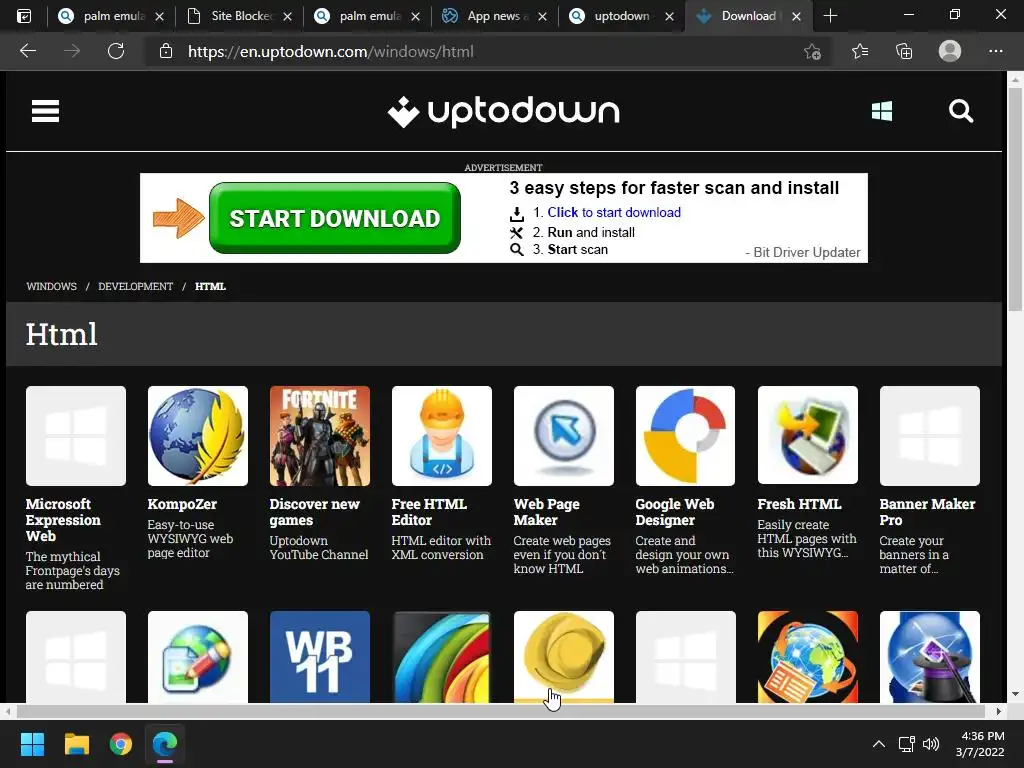
Task: Go to WINDOWS breadcrumb
Action: coord(52,286)
